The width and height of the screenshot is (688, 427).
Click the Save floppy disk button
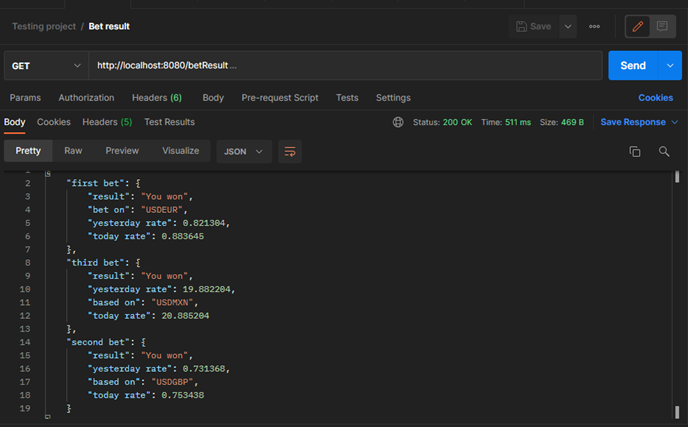(534, 26)
